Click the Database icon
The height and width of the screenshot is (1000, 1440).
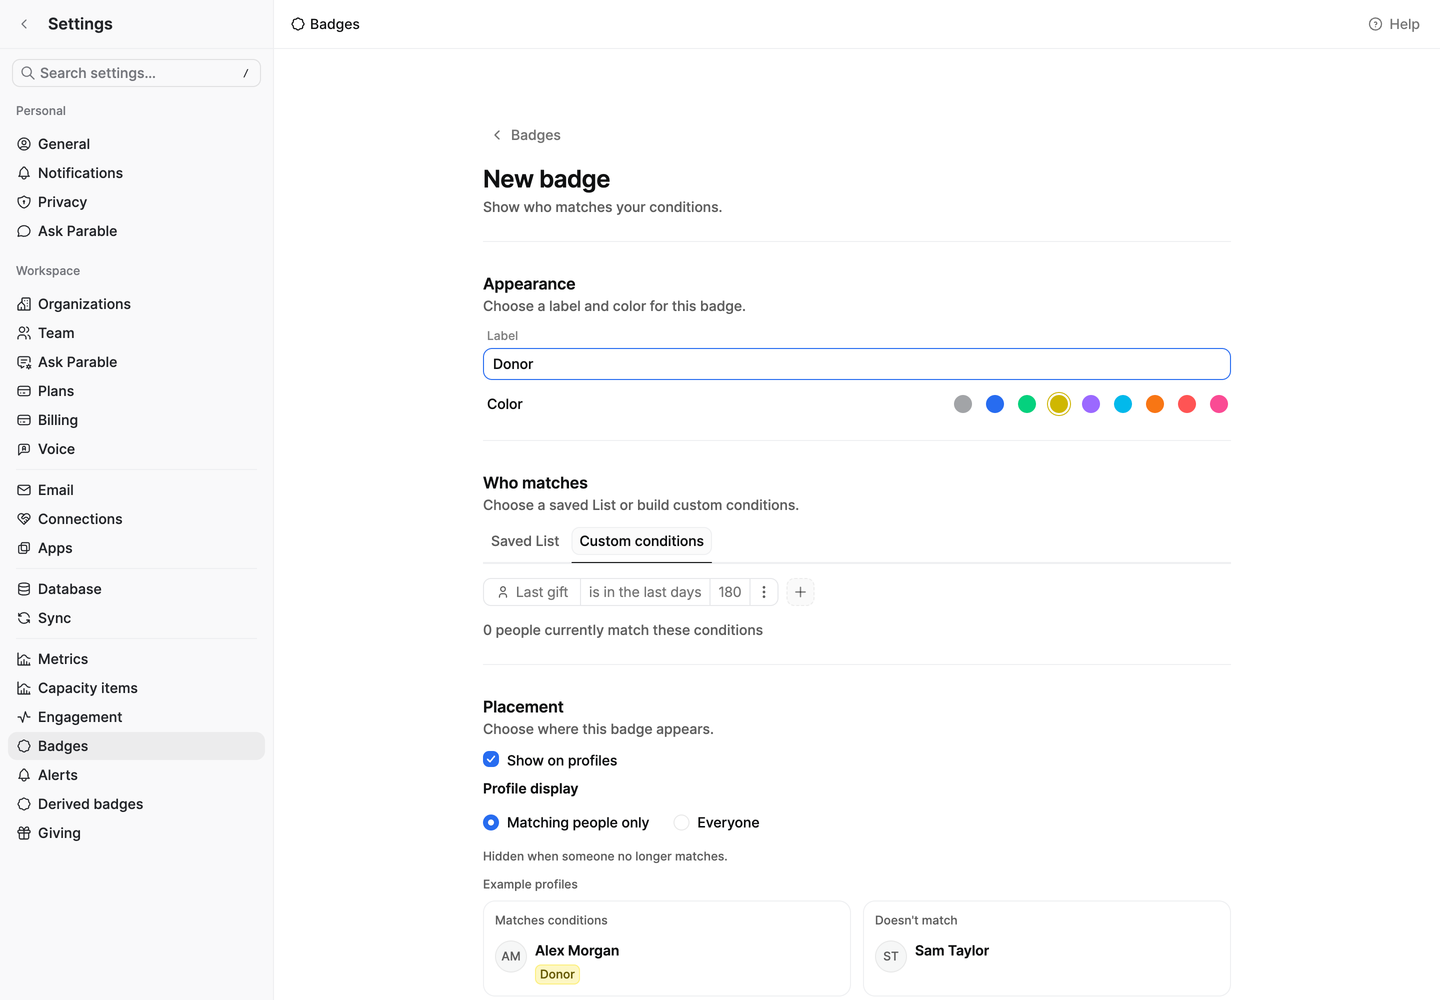24,589
